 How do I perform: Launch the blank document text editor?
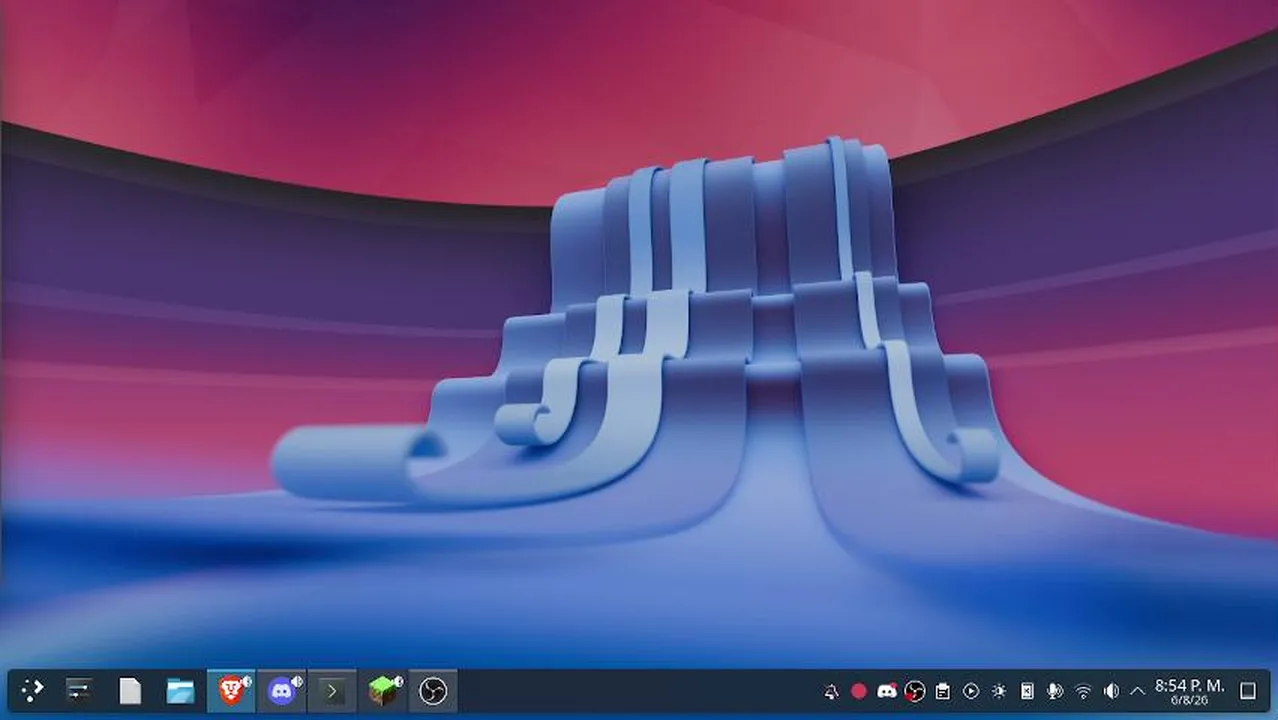click(x=130, y=691)
